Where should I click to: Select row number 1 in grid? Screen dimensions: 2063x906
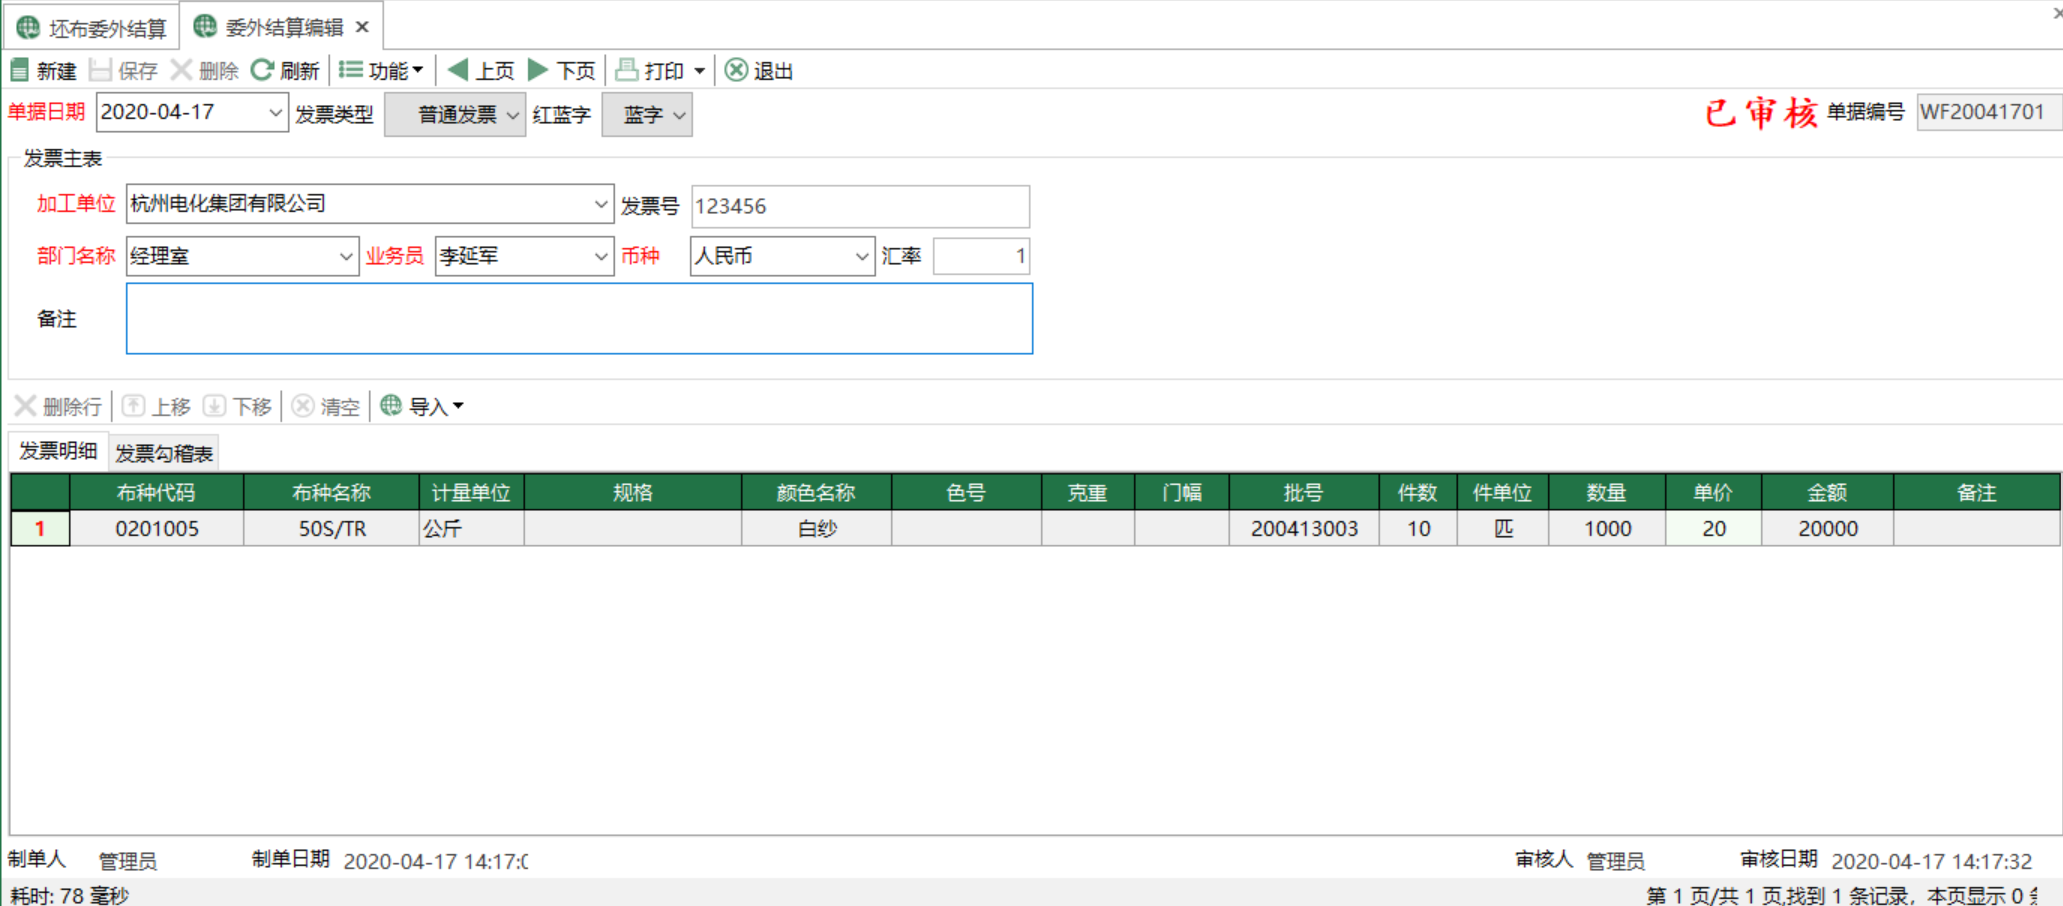pos(40,528)
